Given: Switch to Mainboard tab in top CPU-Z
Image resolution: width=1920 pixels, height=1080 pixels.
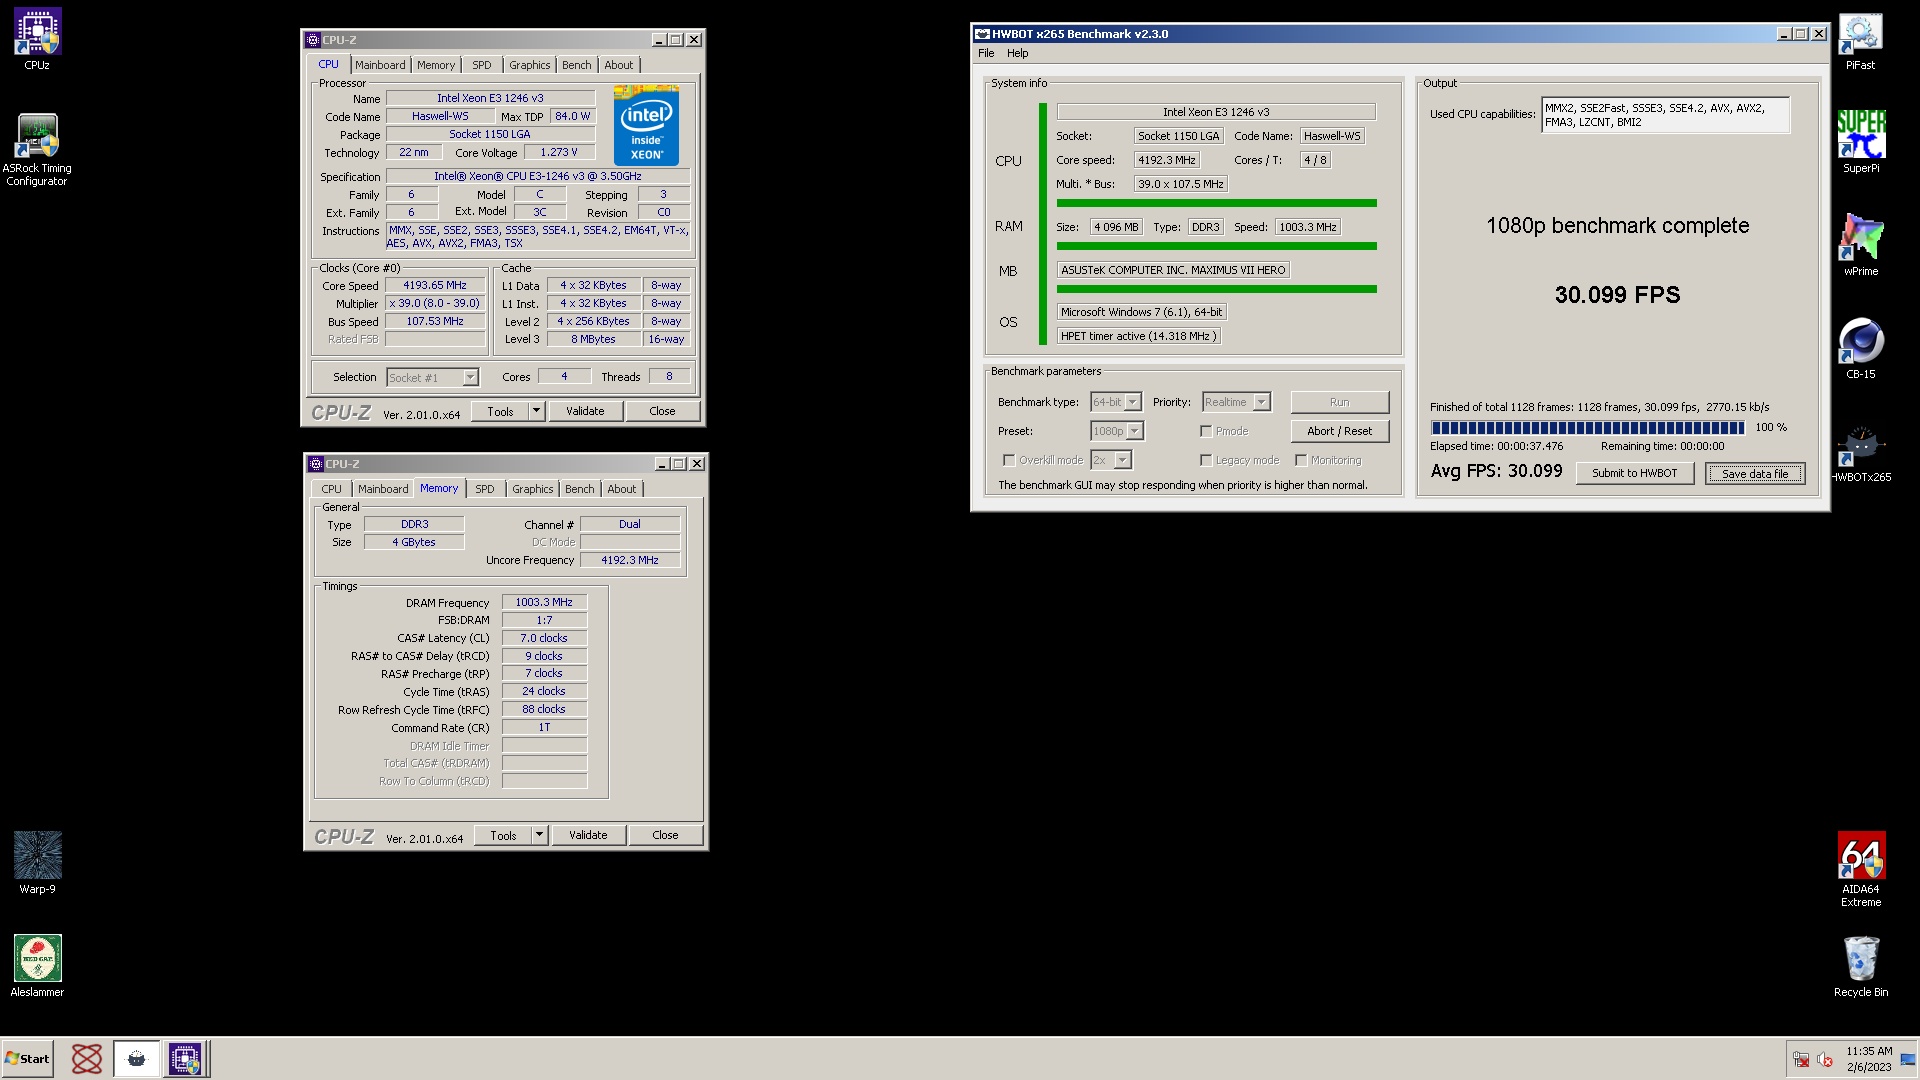Looking at the screenshot, I should [380, 65].
